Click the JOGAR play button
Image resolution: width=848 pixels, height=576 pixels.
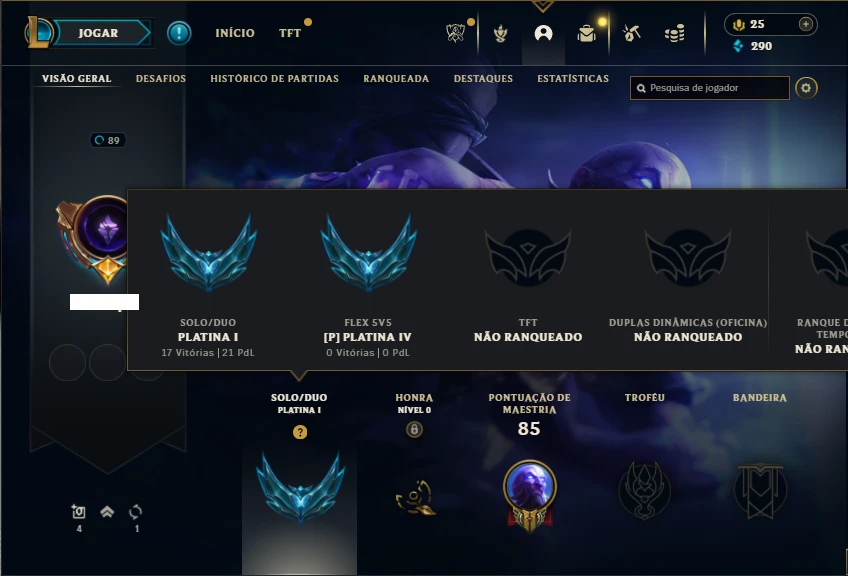click(x=98, y=33)
